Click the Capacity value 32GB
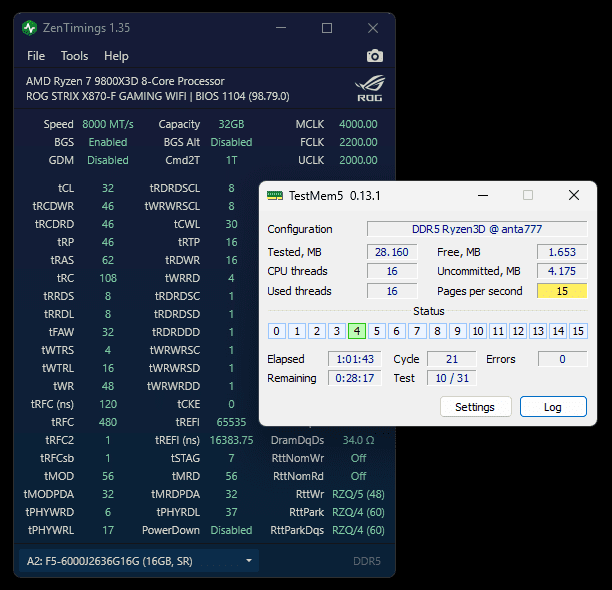 click(231, 124)
